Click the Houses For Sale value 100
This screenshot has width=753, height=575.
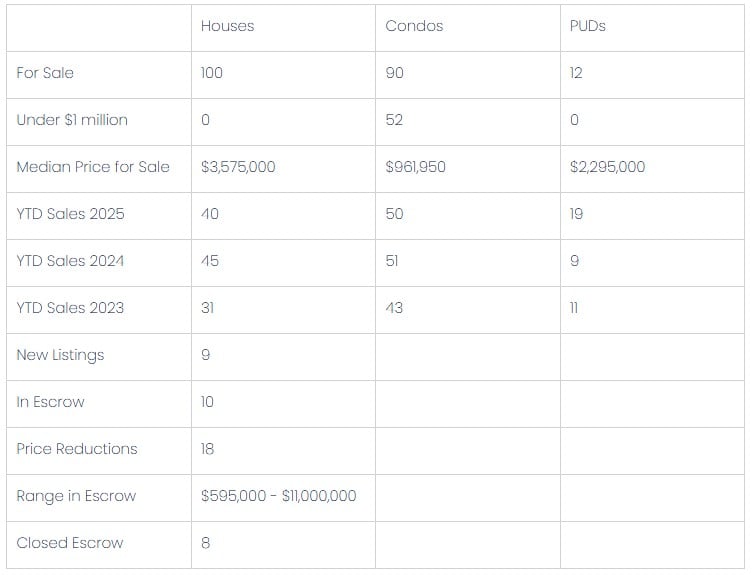pyautogui.click(x=212, y=73)
